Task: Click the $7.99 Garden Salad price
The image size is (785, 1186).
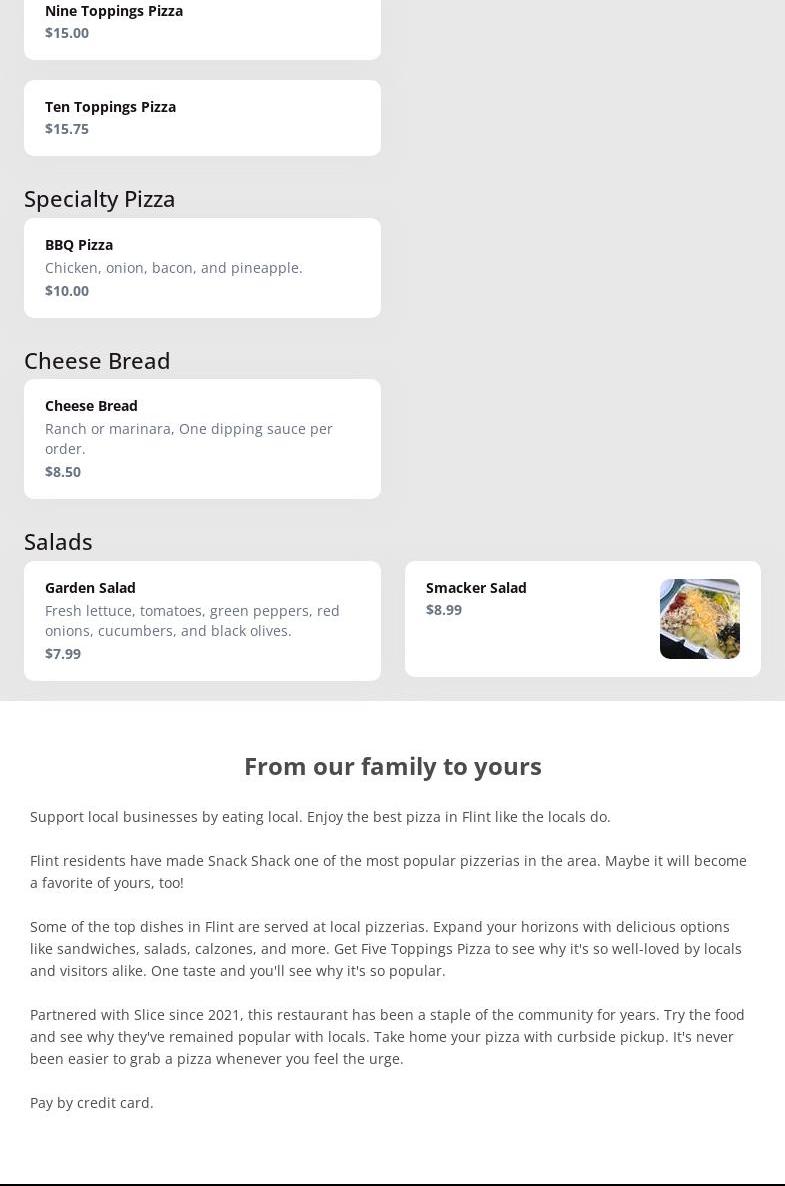Action: pyautogui.click(x=63, y=654)
